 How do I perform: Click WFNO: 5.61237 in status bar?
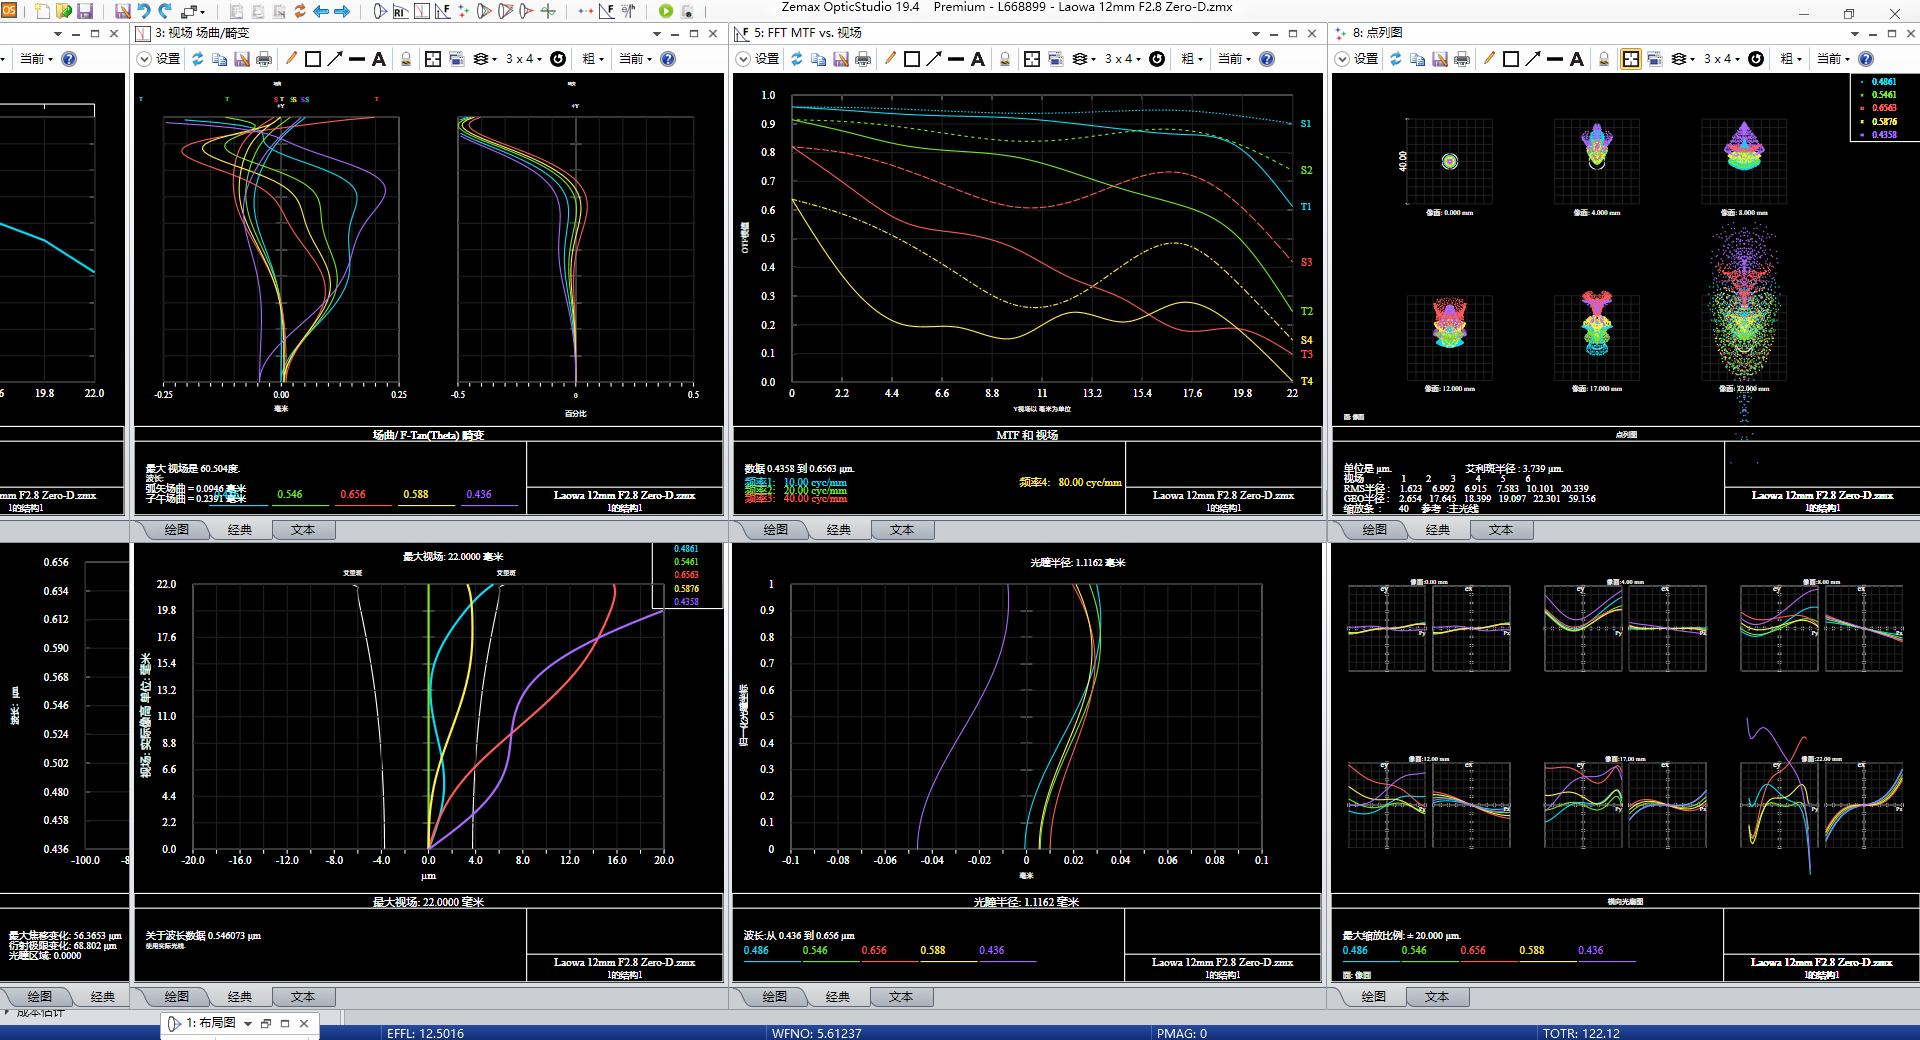click(x=816, y=1033)
